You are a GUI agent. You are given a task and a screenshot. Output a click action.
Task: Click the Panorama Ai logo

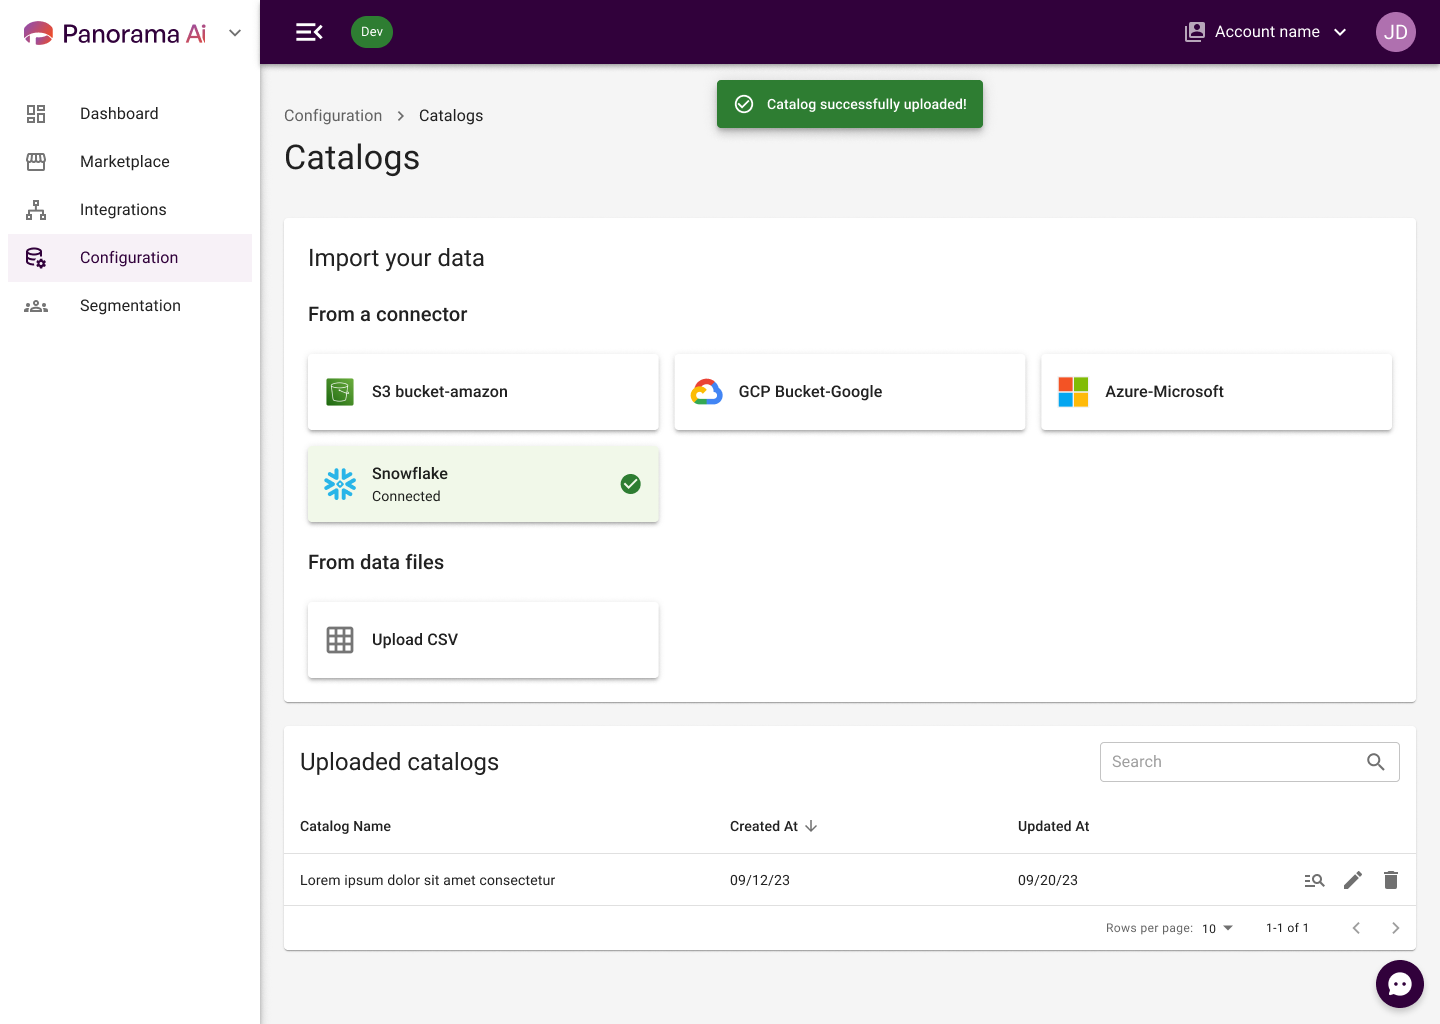click(x=115, y=33)
